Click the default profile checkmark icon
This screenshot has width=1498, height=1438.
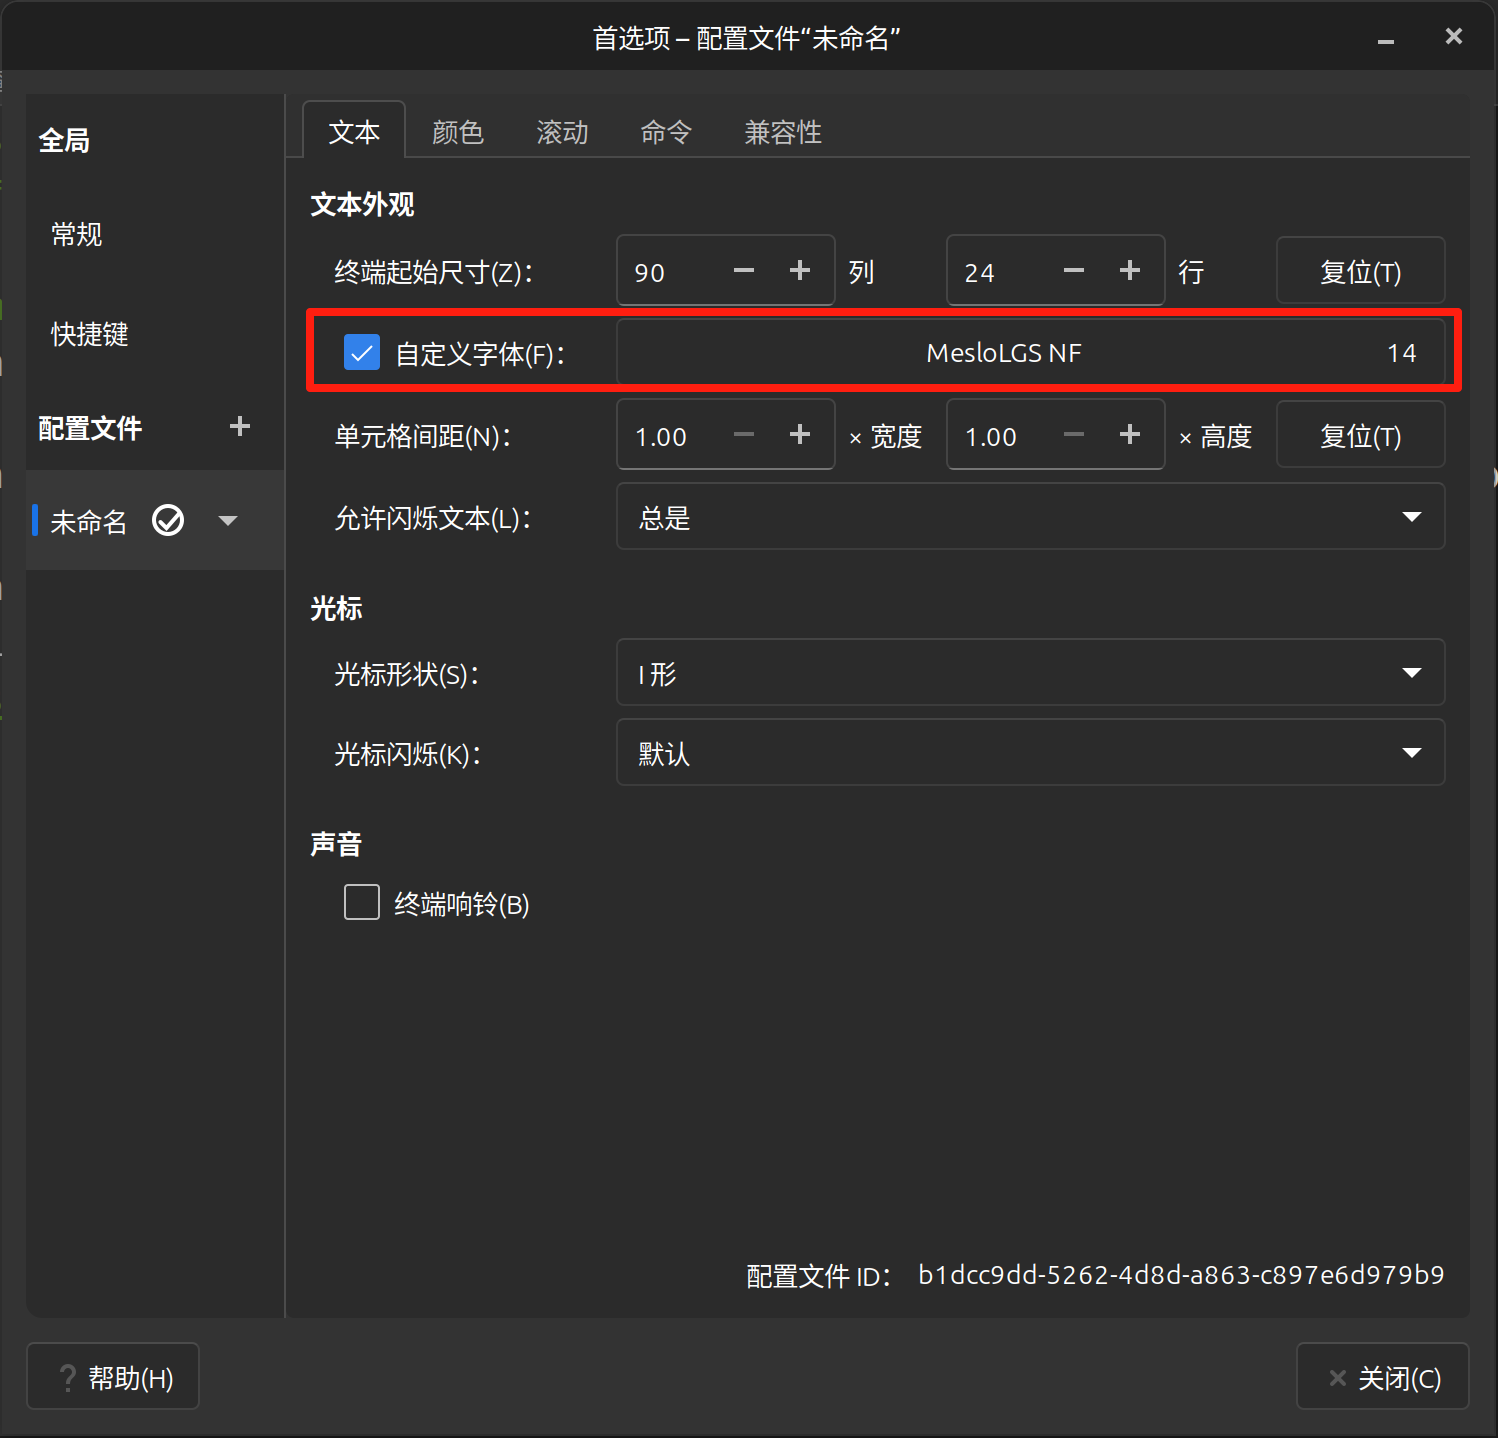click(x=168, y=521)
